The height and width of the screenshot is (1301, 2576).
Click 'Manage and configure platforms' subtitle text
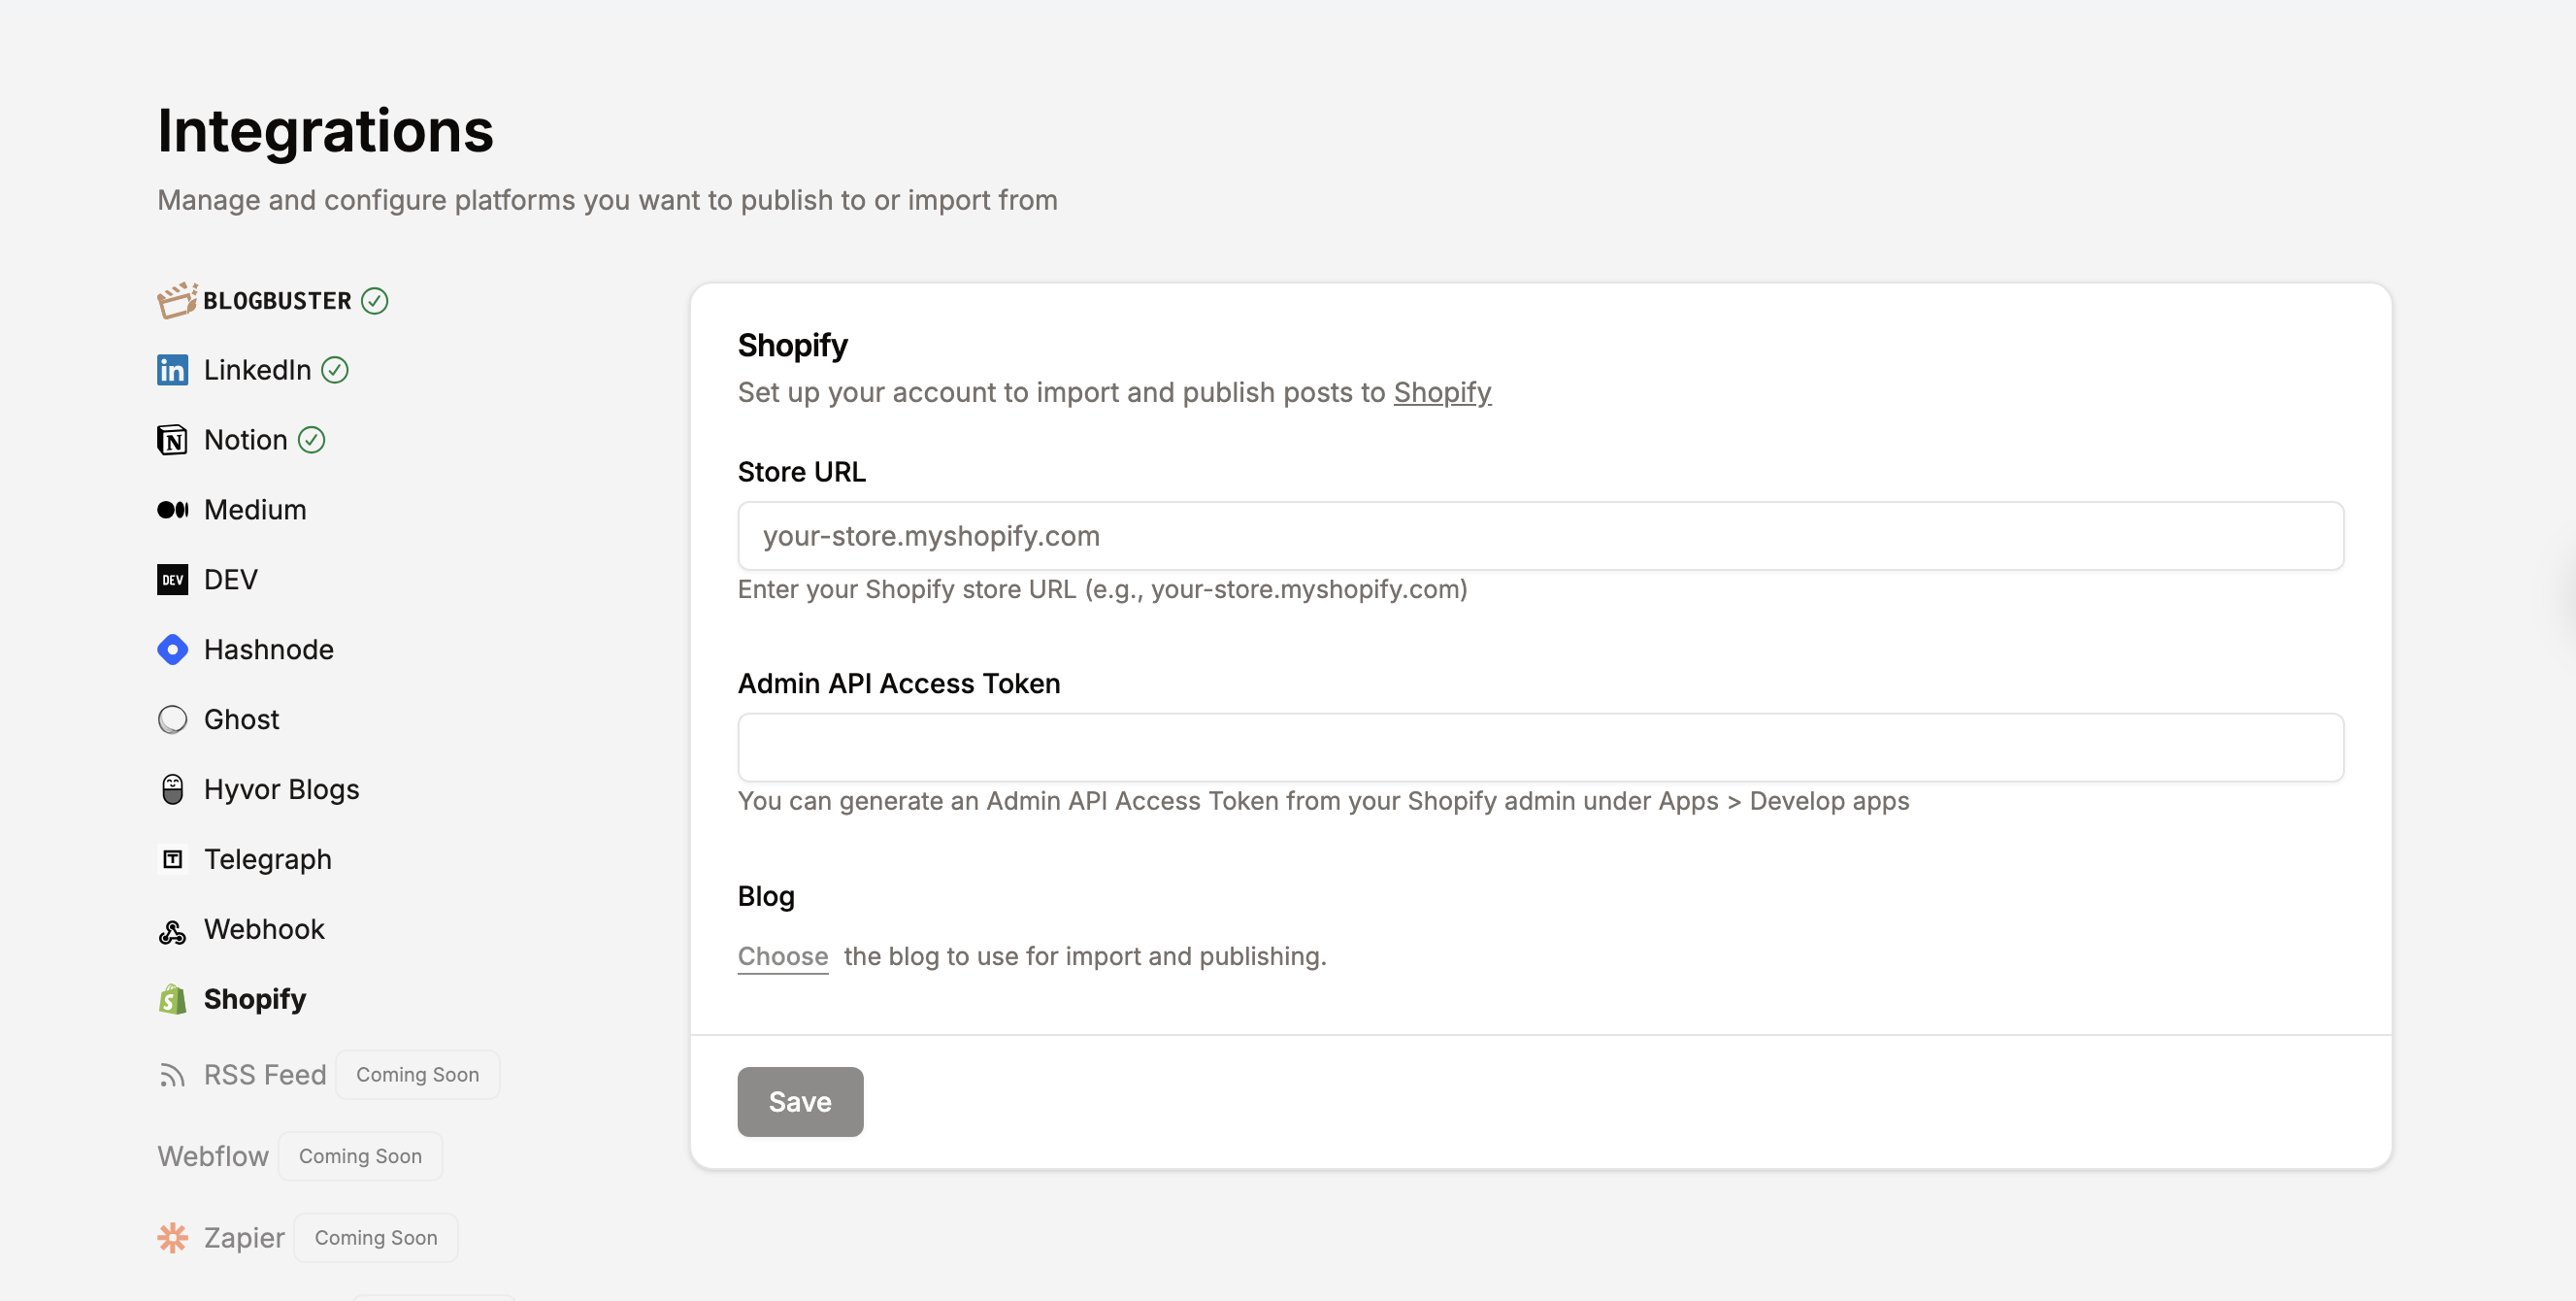pyautogui.click(x=607, y=200)
